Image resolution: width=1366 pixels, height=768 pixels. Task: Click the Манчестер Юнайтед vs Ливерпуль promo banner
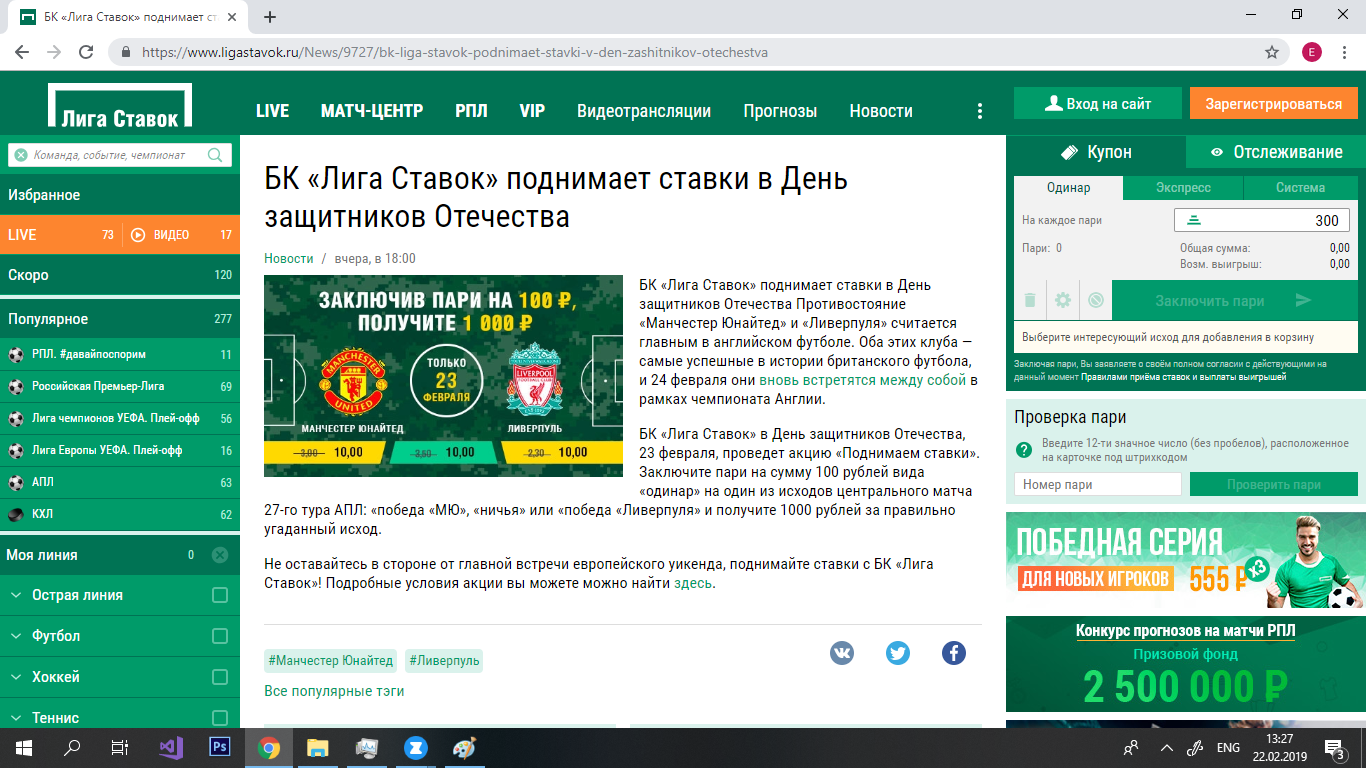(x=443, y=376)
